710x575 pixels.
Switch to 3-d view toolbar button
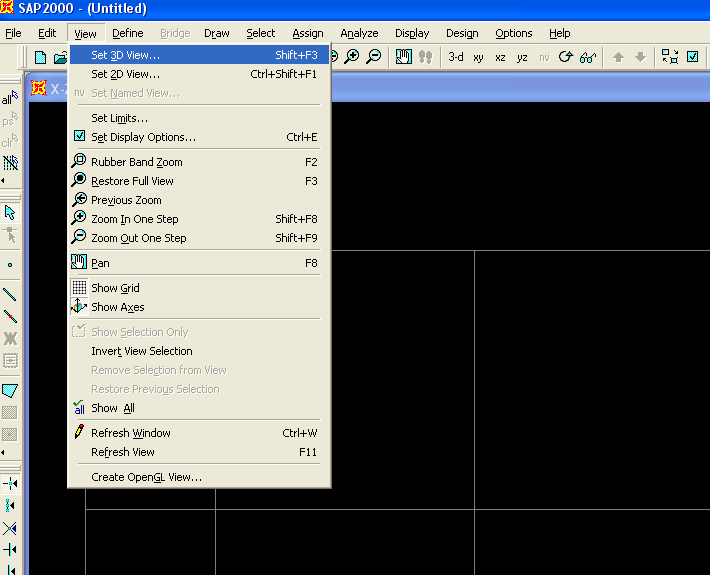[x=456, y=57]
